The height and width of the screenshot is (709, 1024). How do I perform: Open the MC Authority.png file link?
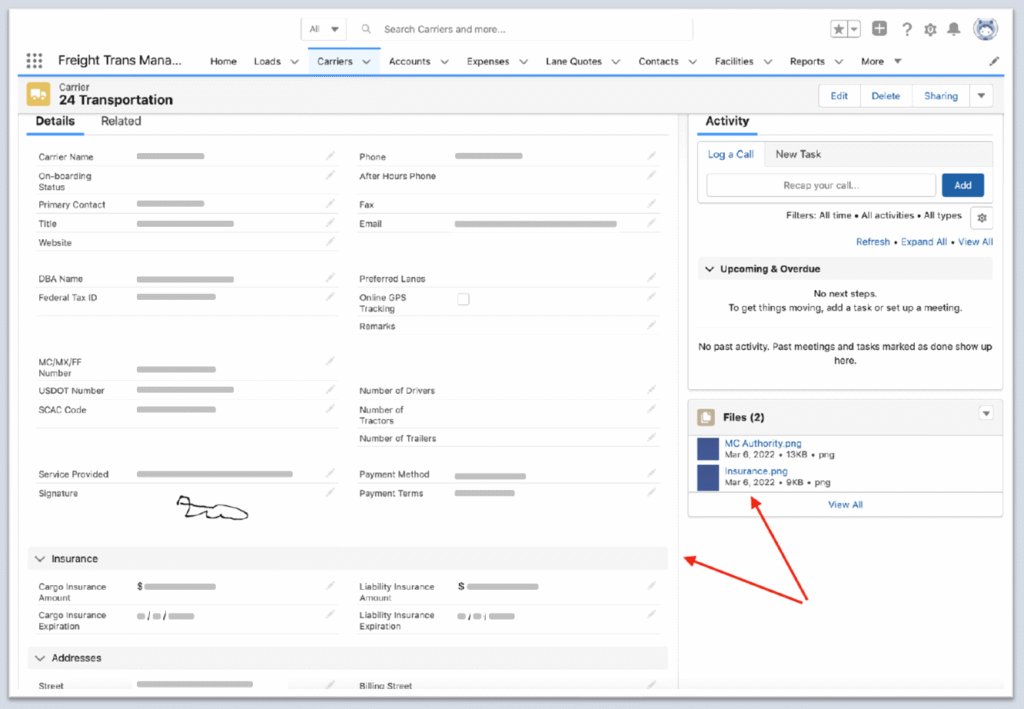tap(762, 443)
